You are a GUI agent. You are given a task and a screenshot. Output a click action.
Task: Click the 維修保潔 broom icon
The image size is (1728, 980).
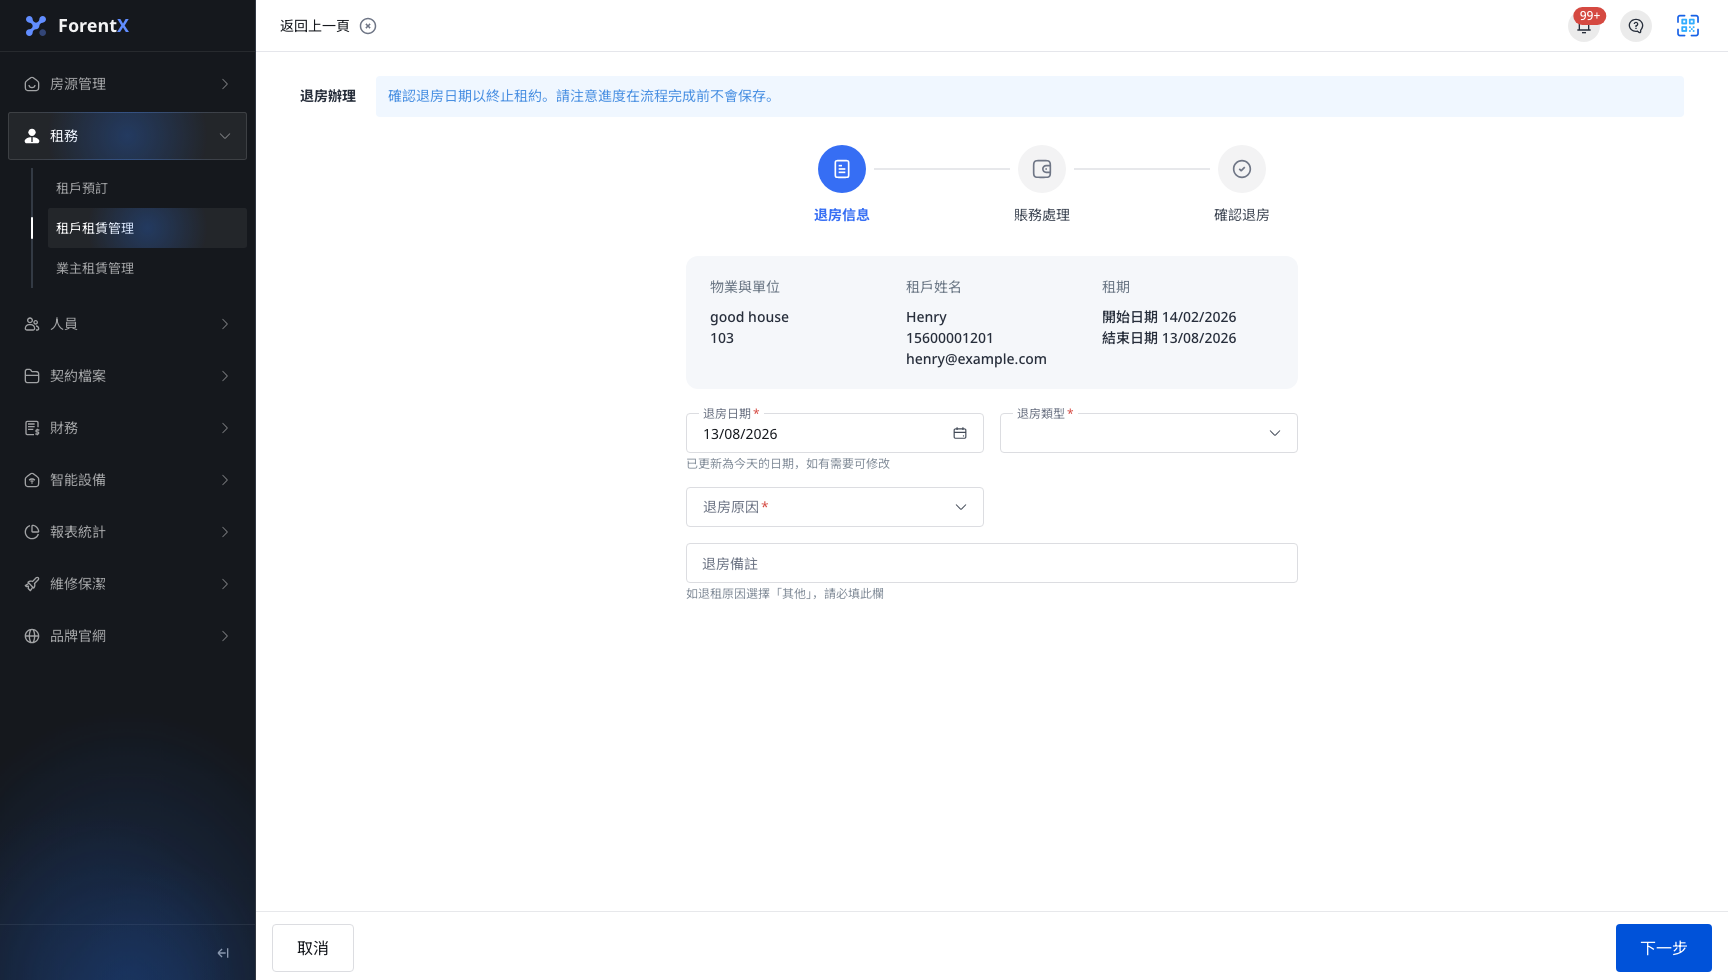[x=32, y=584]
